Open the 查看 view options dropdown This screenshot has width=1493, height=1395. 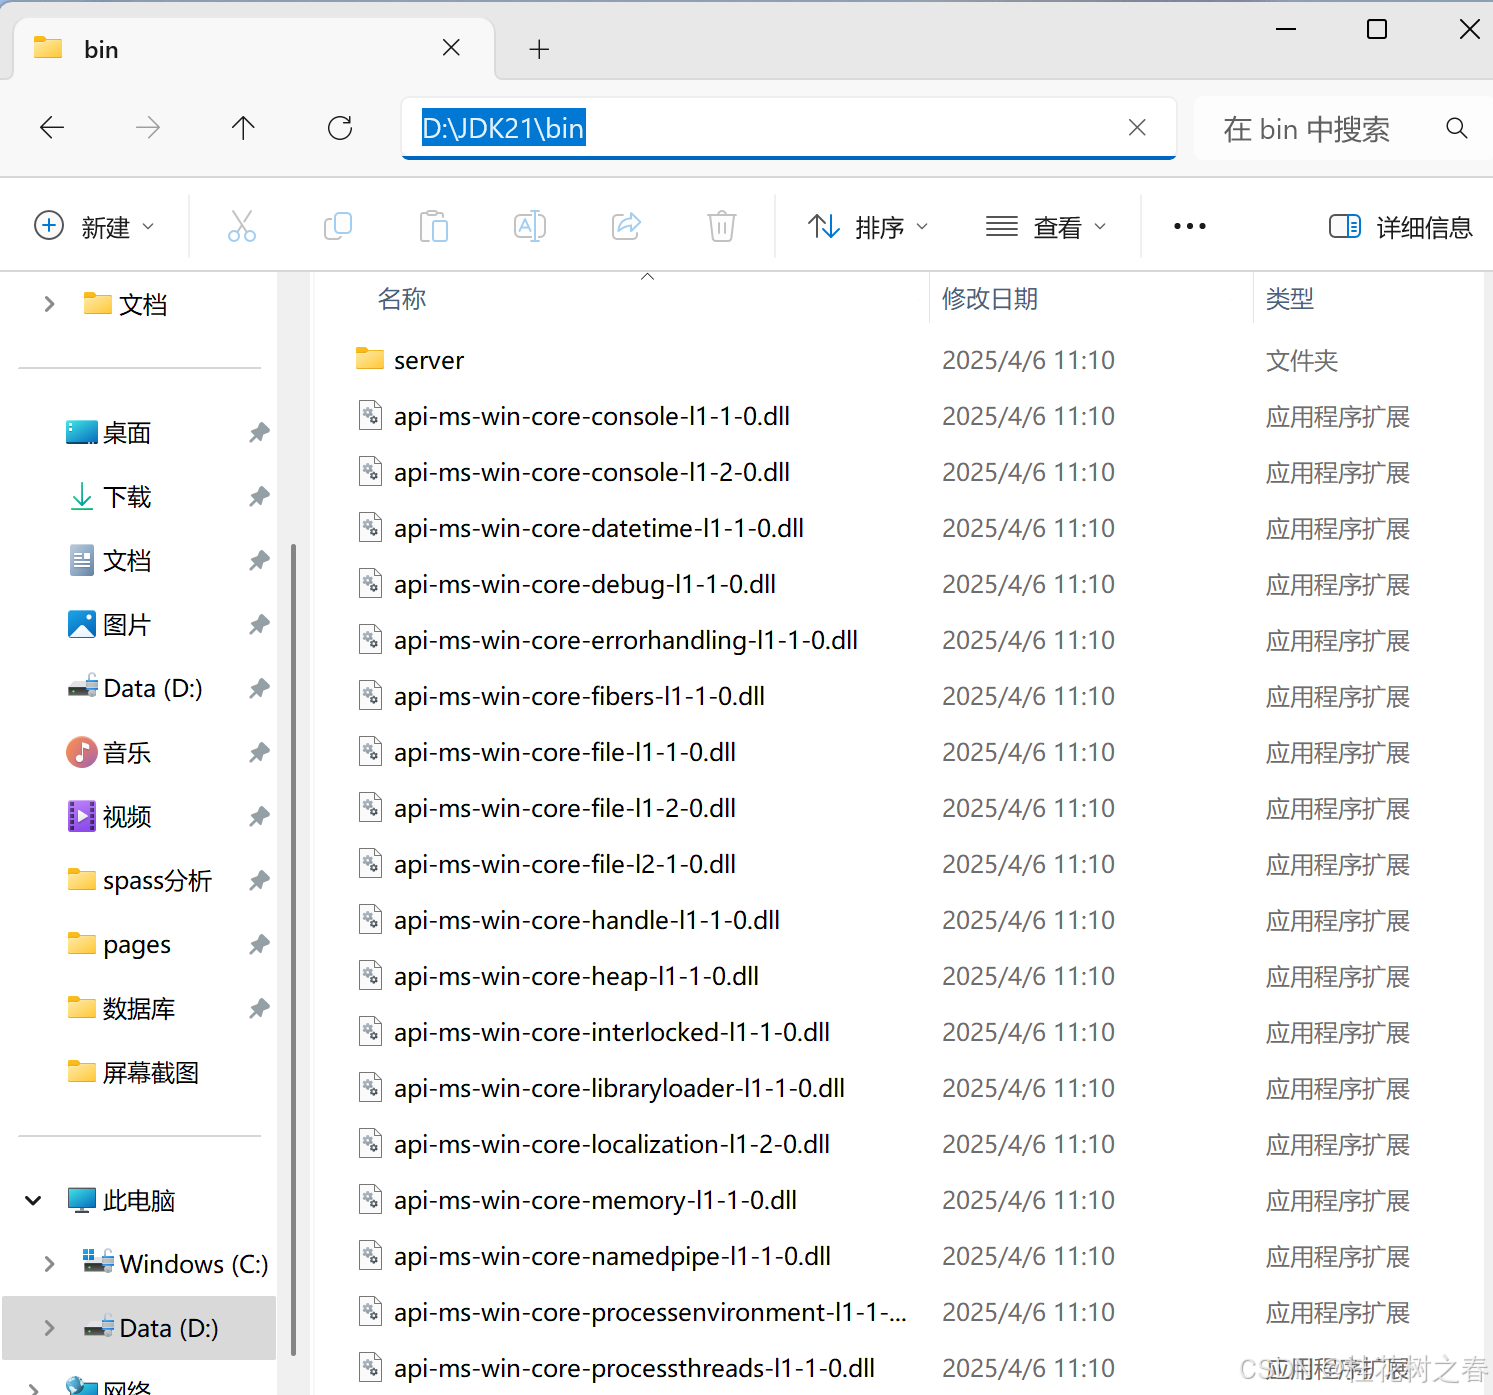click(x=1046, y=226)
